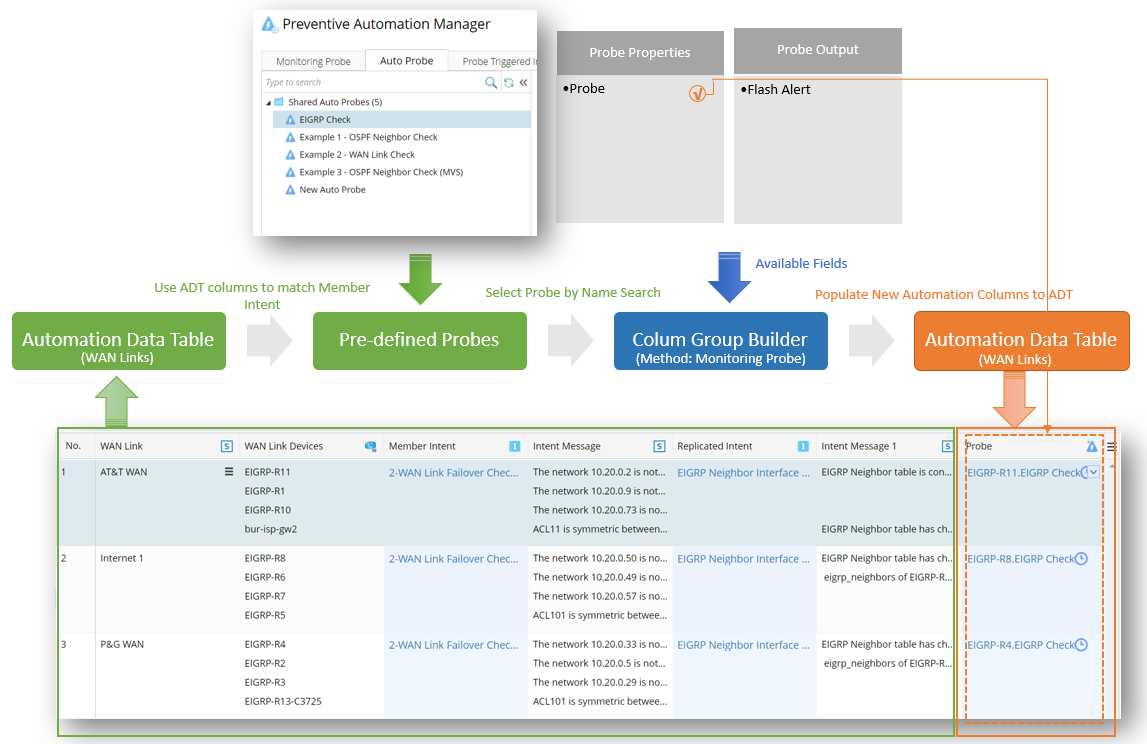
Task: Click the info icon beside Member Intent header
Action: point(515,446)
